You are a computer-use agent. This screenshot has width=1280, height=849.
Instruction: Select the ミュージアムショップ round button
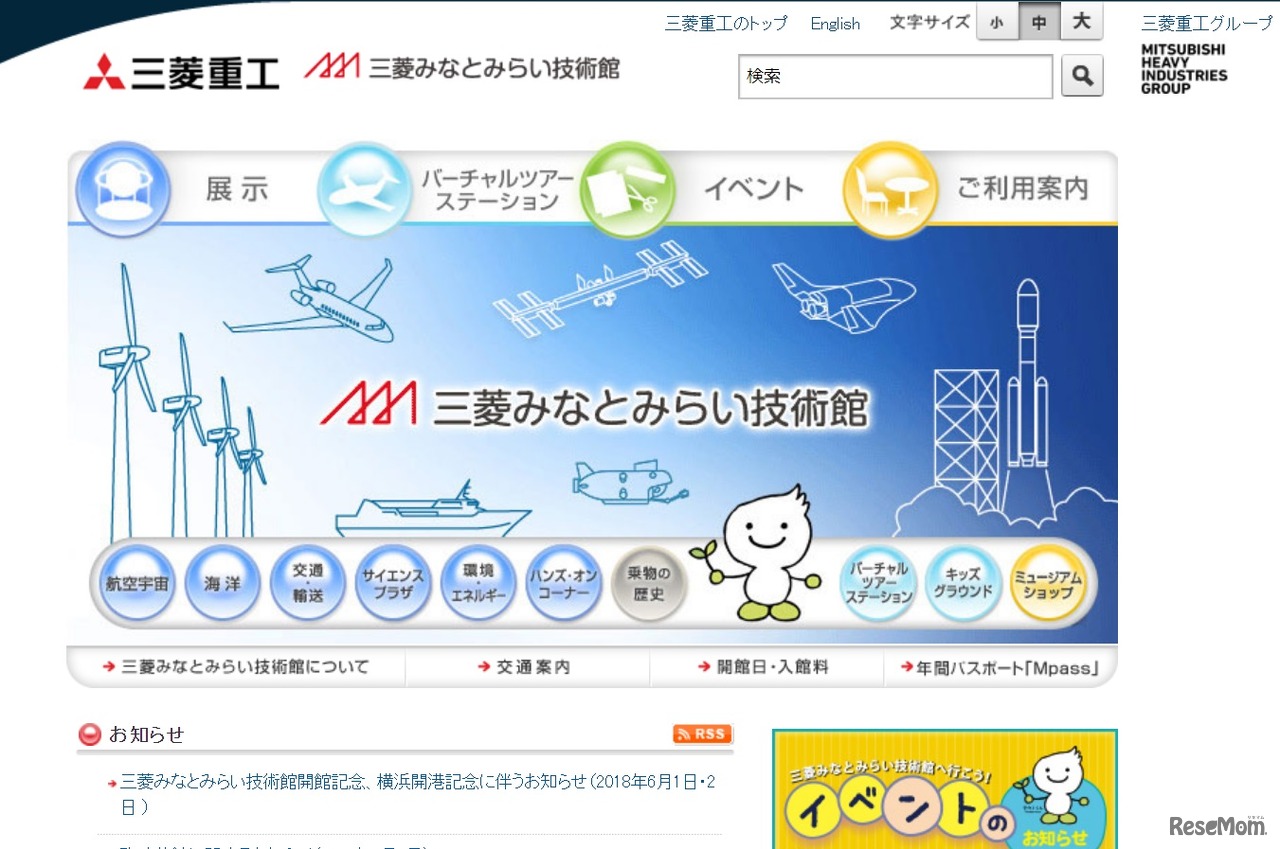1048,583
